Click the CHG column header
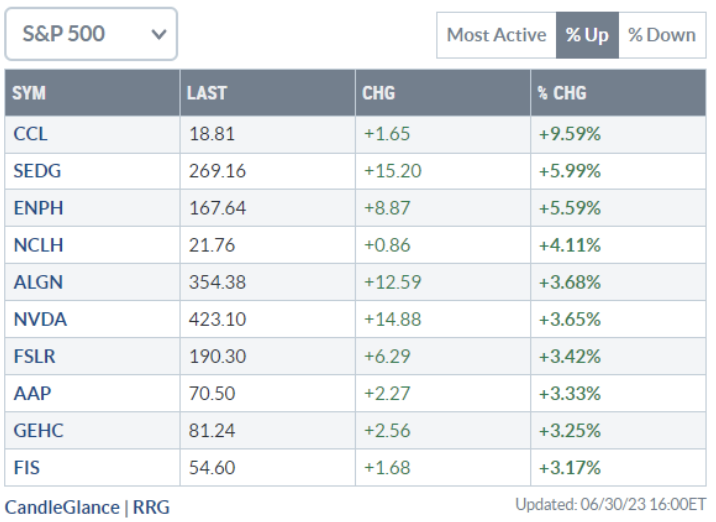716x522 pixels. coord(379,94)
